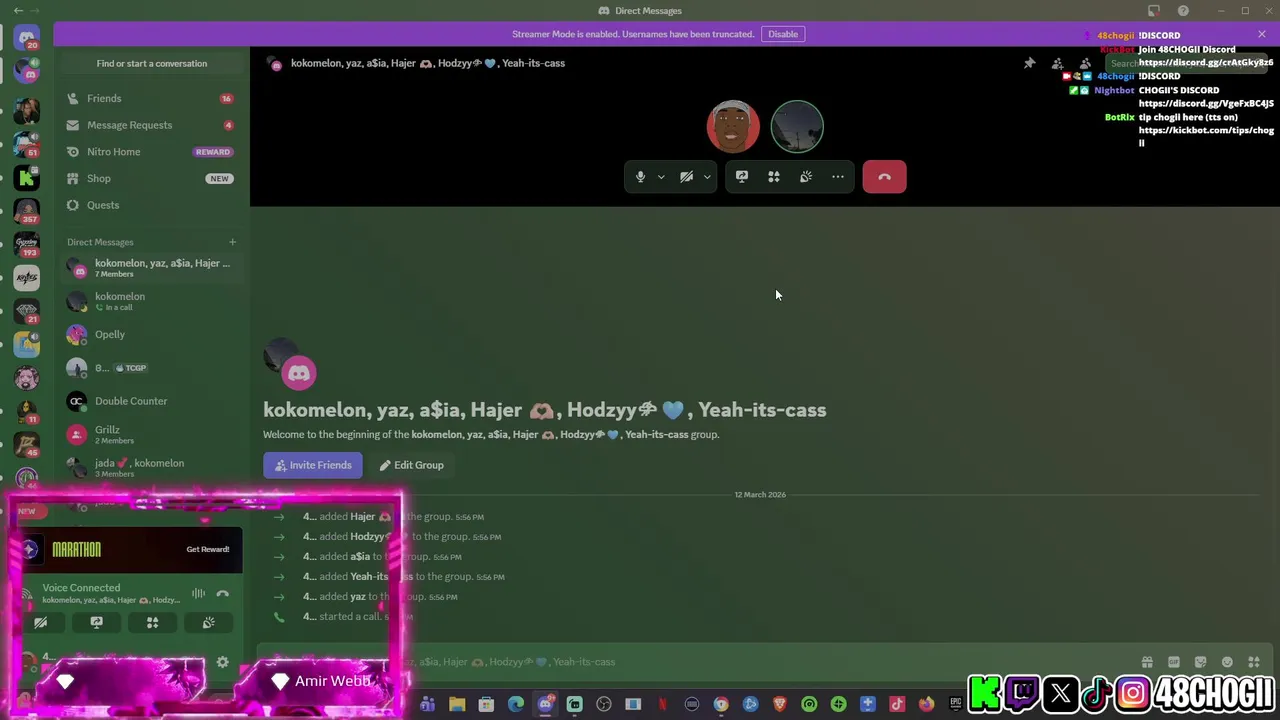The width and height of the screenshot is (1280, 720).
Task: Open pinned messages
Action: point(1029,63)
